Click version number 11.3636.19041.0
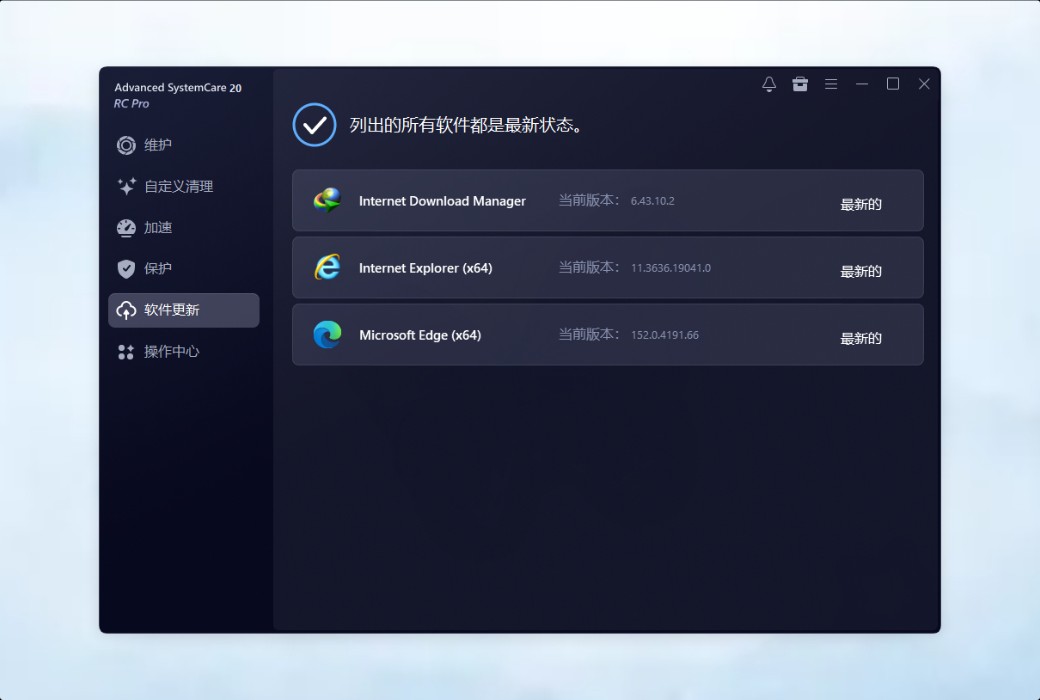The width and height of the screenshot is (1040, 700). pyautogui.click(x=671, y=268)
